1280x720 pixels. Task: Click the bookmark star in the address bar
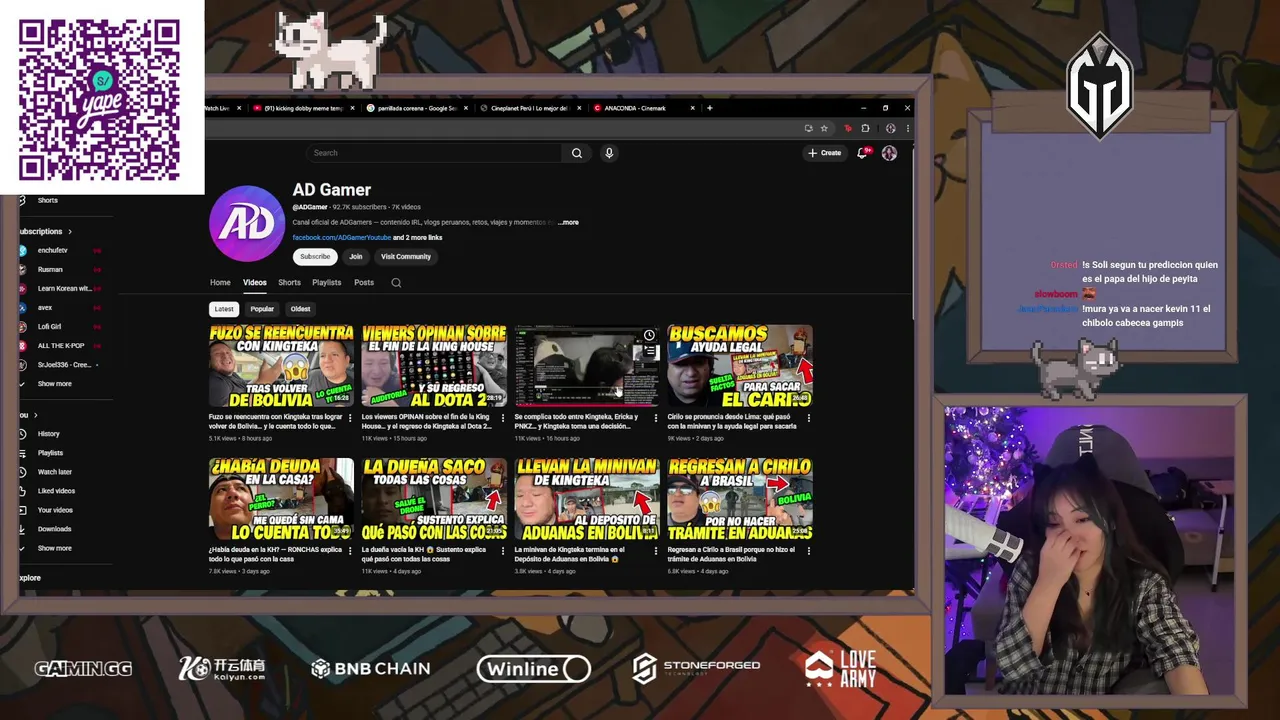(824, 128)
